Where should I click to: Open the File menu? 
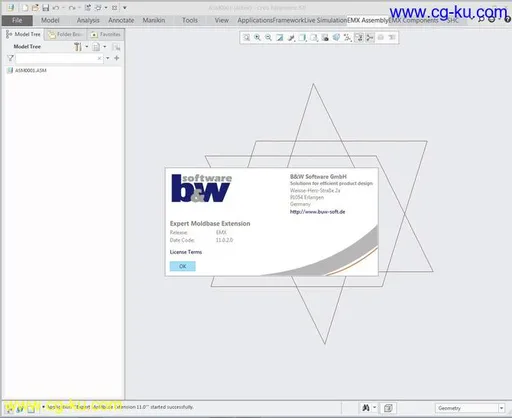tap(17, 20)
